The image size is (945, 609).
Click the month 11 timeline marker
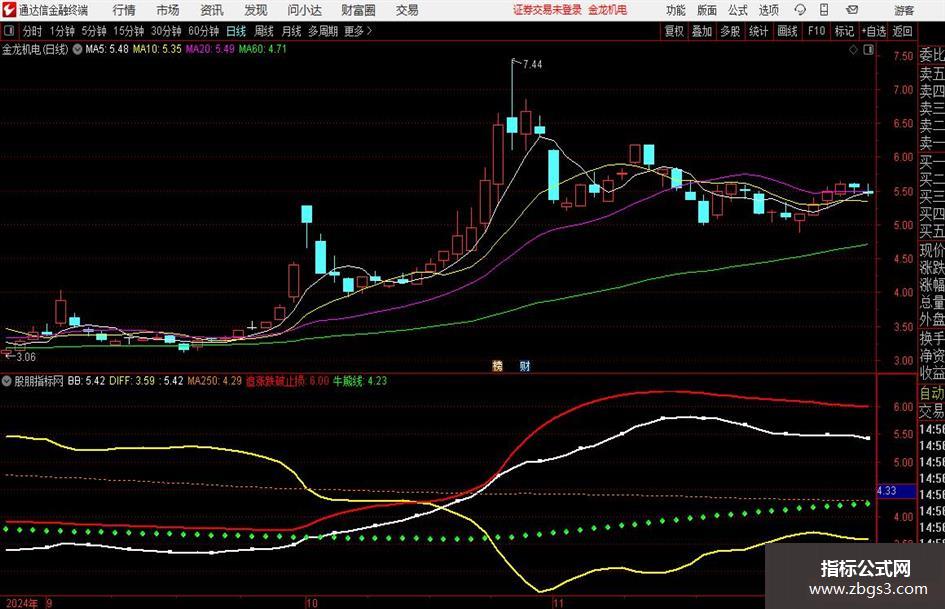pos(557,603)
